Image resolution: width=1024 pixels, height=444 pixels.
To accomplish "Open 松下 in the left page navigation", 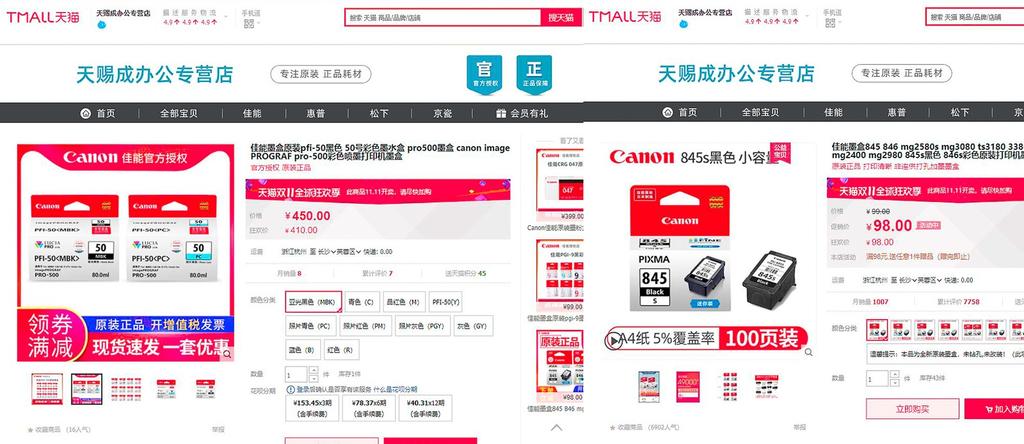I will [x=379, y=113].
